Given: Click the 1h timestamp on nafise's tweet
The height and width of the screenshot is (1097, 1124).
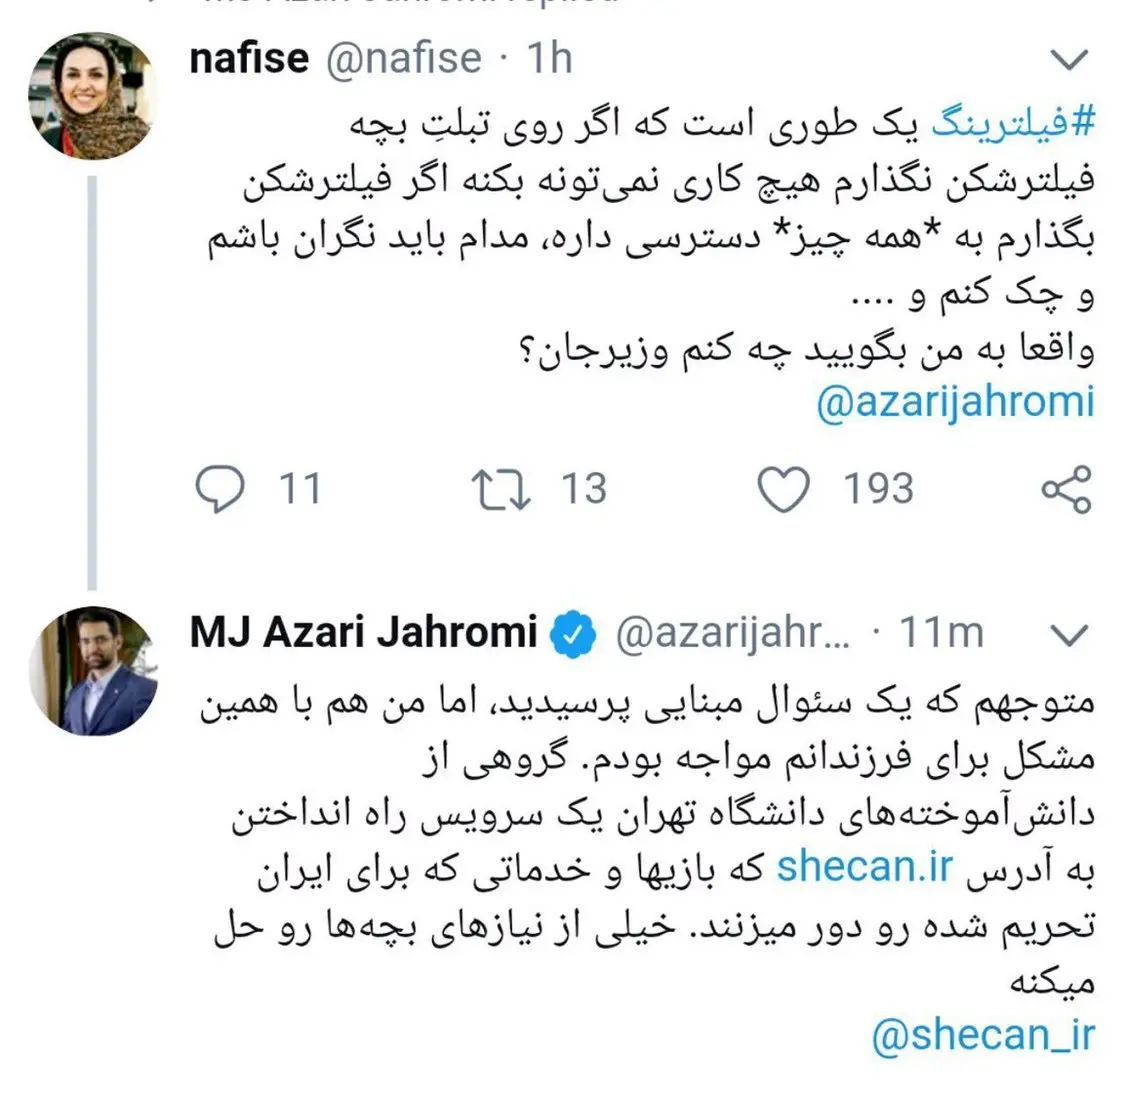Looking at the screenshot, I should coord(549,58).
